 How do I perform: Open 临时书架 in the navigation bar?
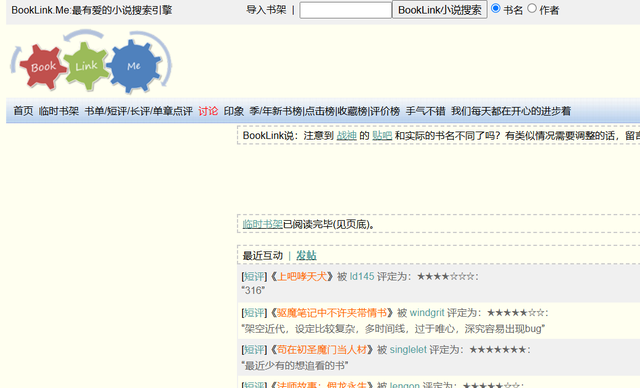[x=59, y=111]
